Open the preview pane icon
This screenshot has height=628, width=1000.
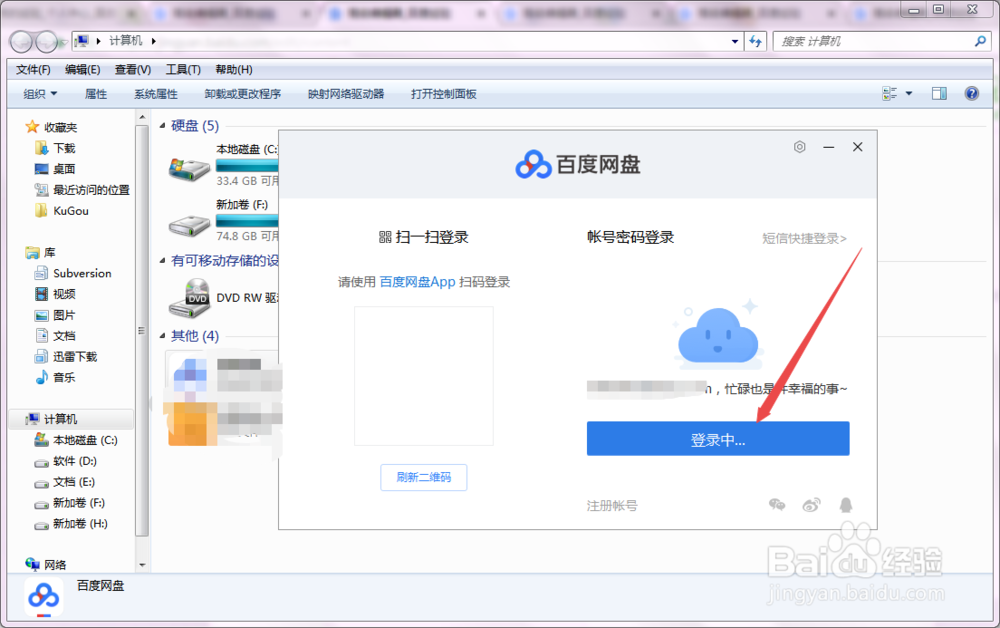[x=938, y=93]
